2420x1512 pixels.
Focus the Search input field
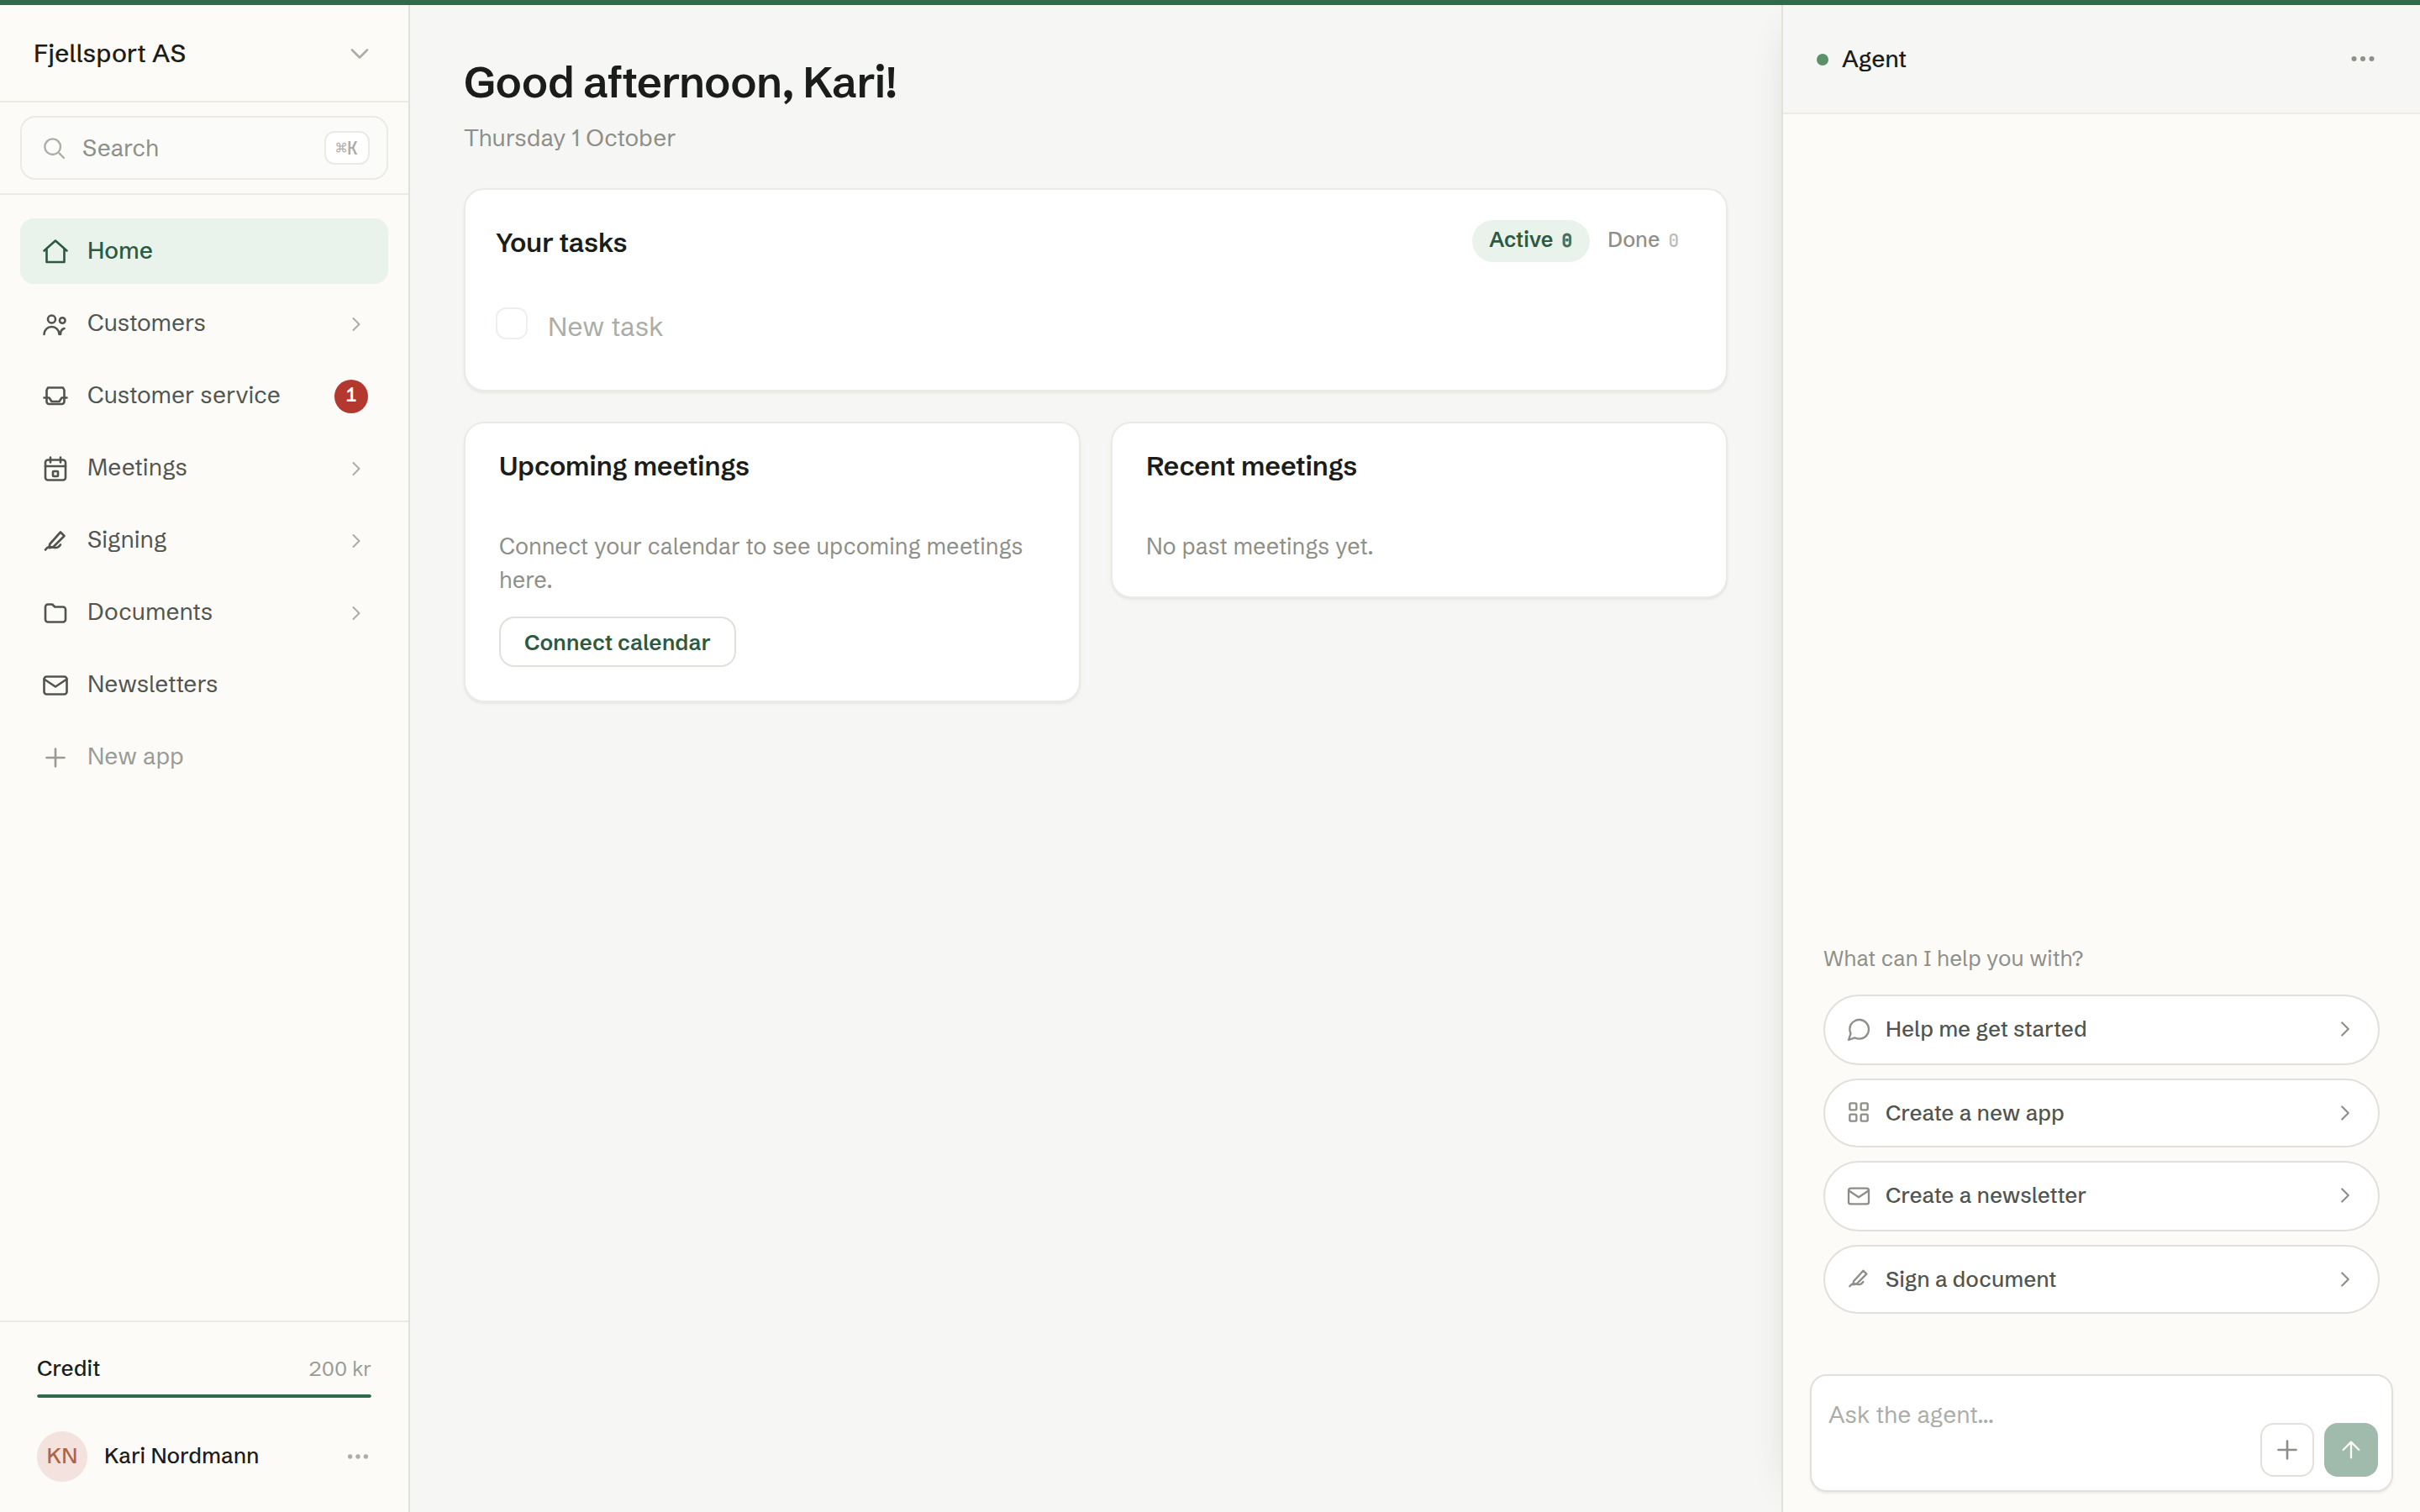coord(204,148)
